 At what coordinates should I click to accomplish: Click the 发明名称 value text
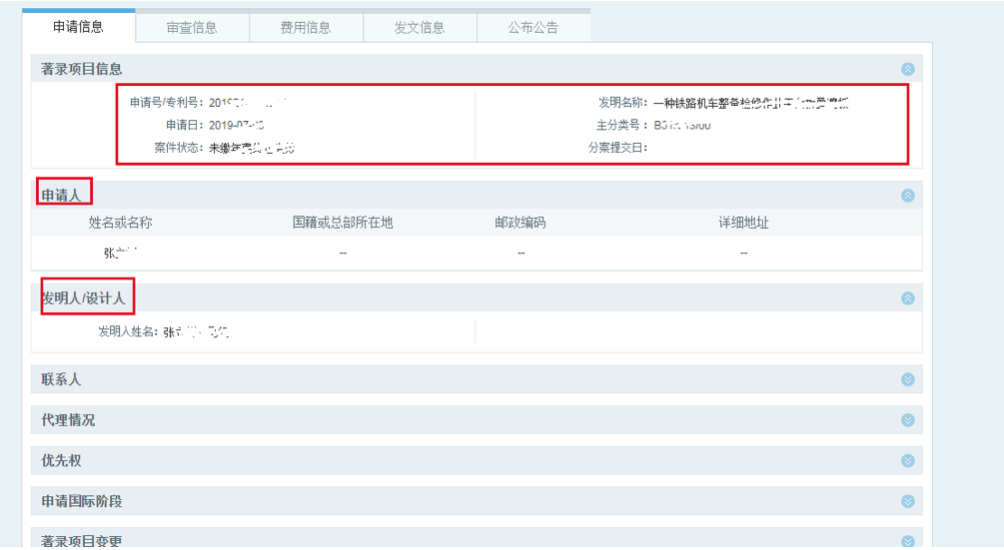751,102
